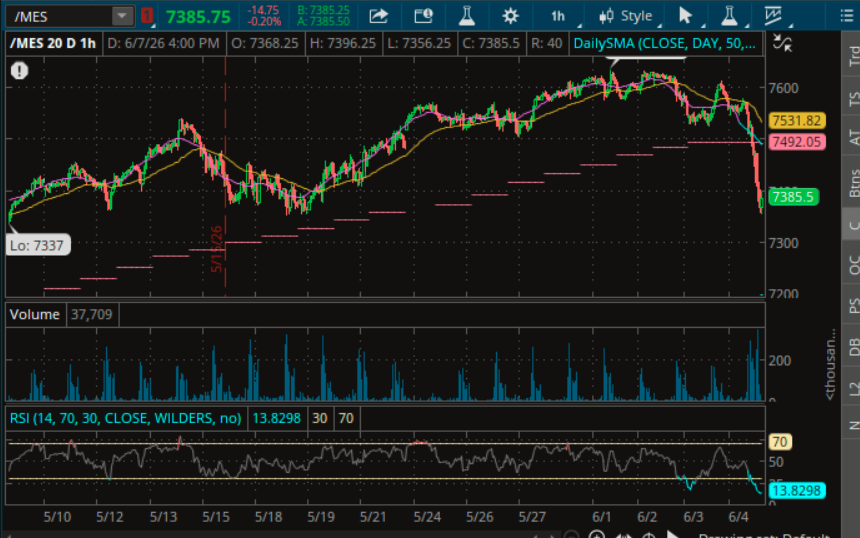The height and width of the screenshot is (538, 860).
Task: Open the L2 side panel tab
Action: [853, 389]
